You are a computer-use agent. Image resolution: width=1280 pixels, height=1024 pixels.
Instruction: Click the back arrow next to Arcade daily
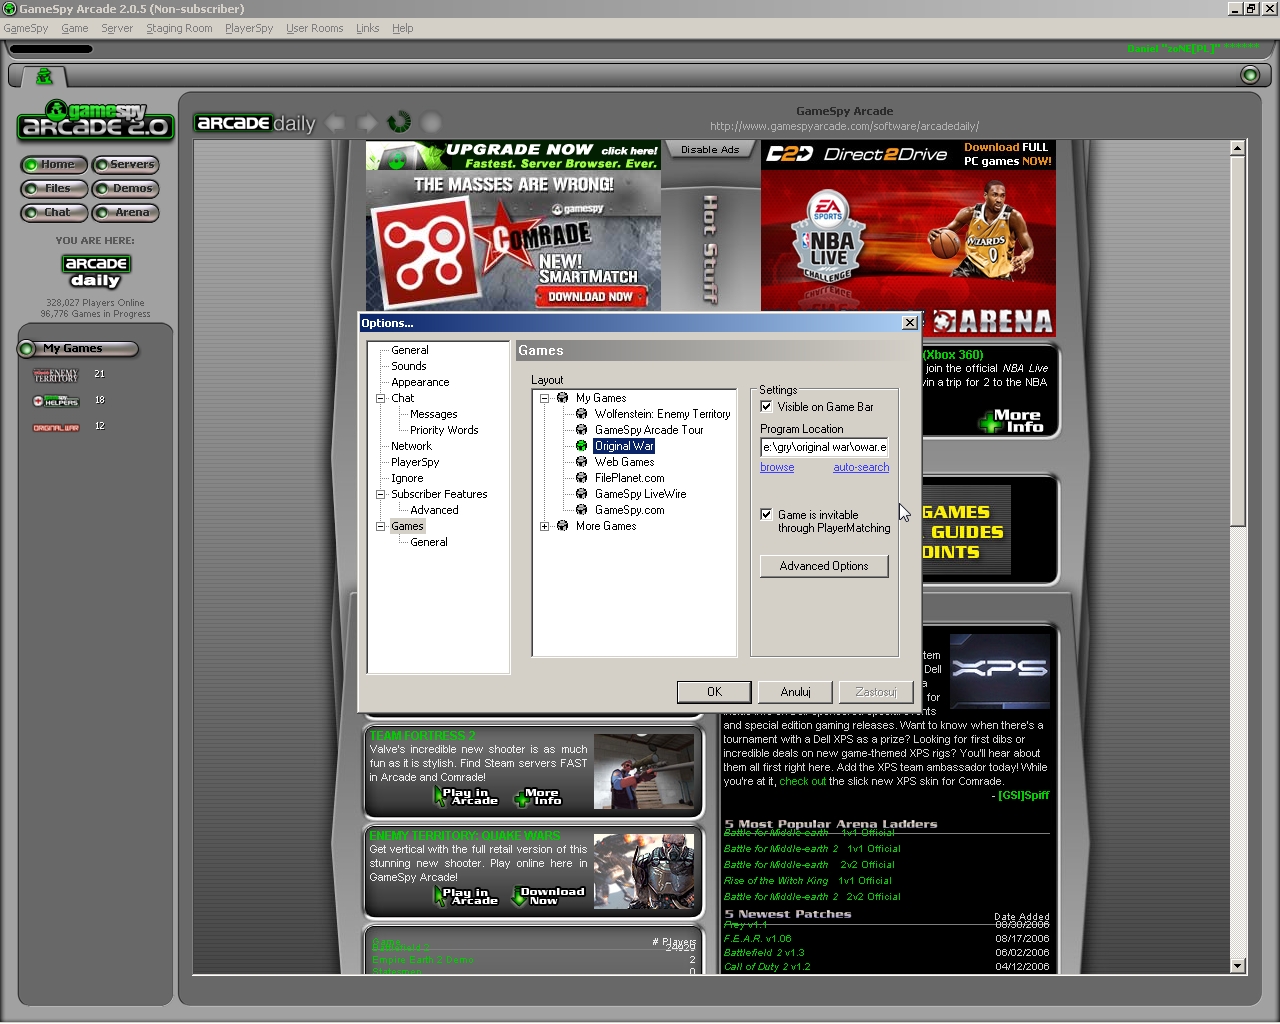[x=335, y=123]
